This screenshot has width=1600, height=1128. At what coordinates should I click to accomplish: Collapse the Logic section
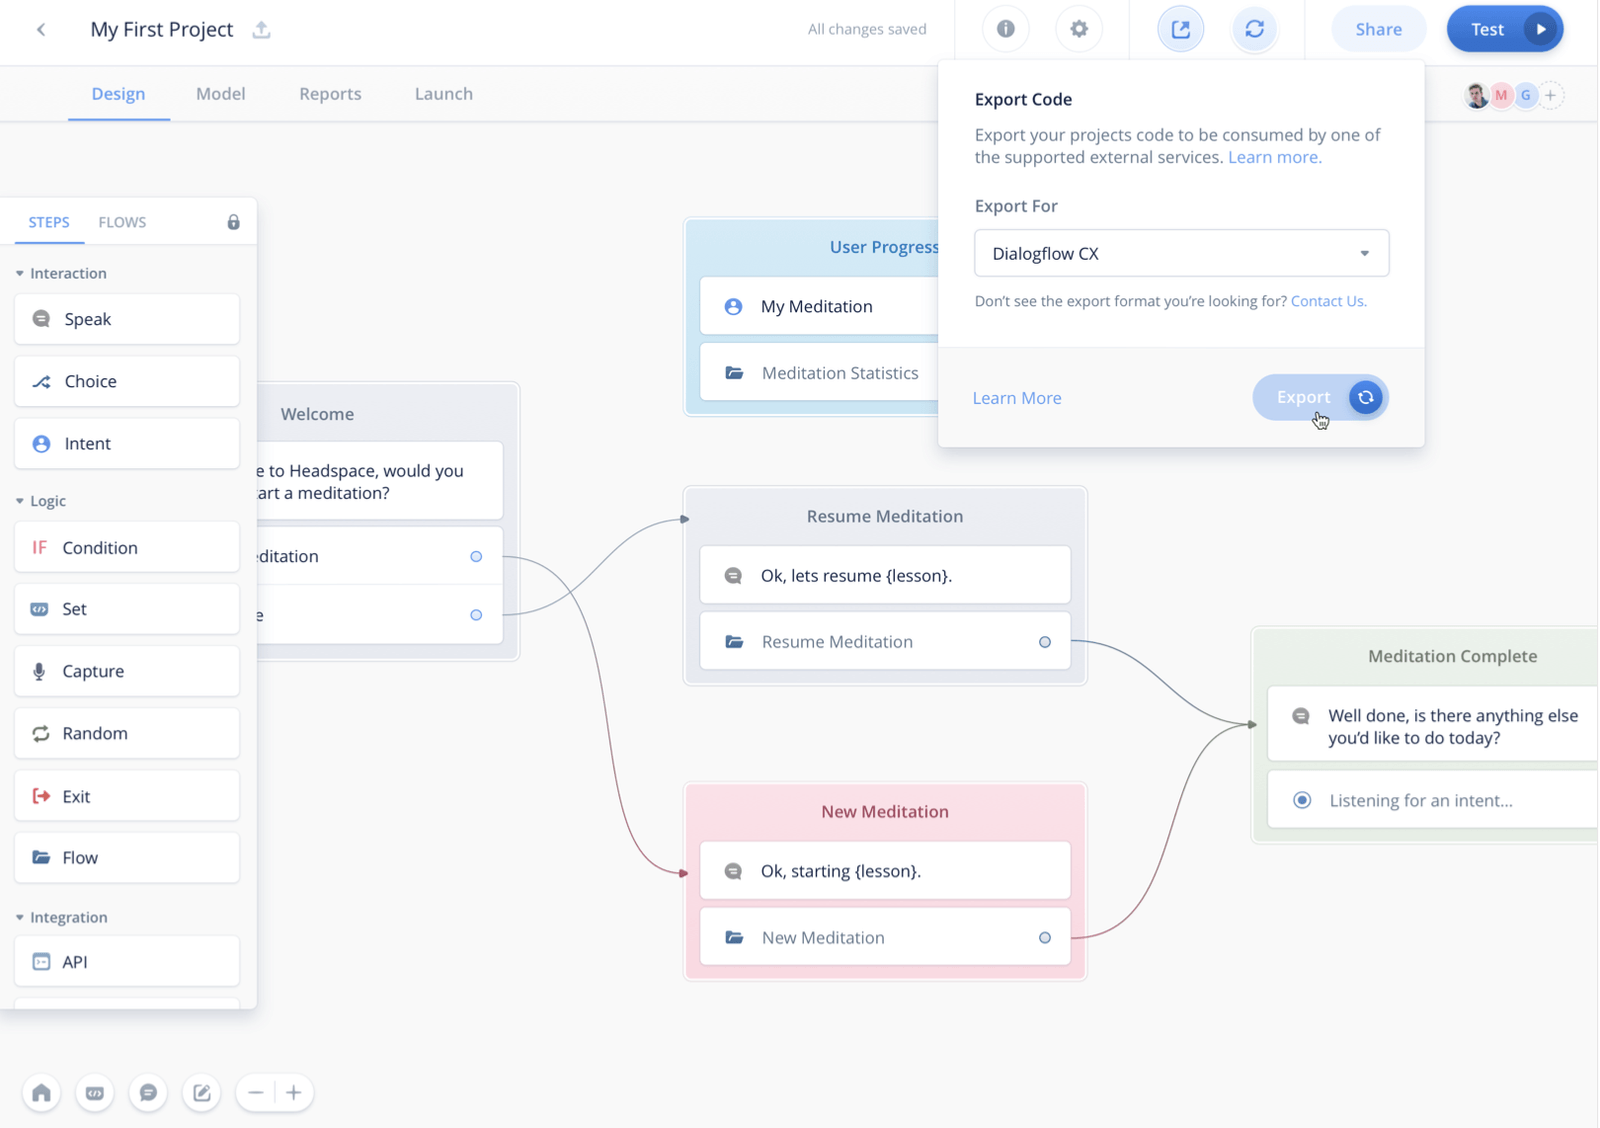pos(19,501)
